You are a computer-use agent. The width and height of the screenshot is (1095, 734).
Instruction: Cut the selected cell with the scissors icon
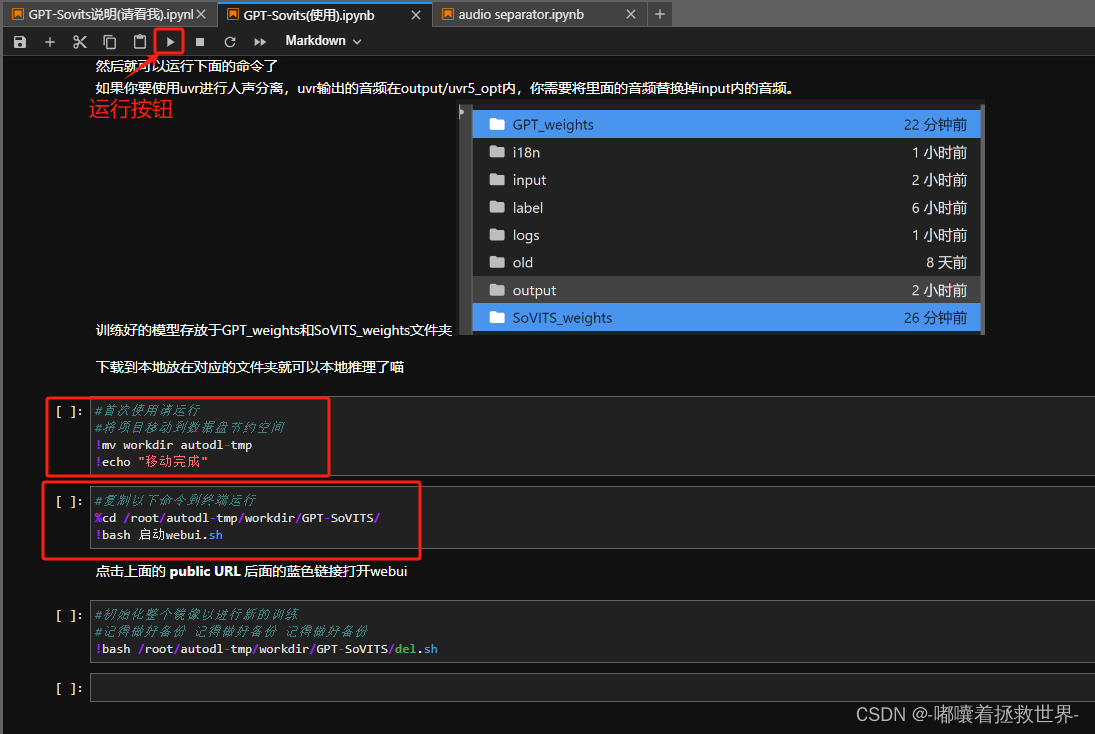coord(80,42)
